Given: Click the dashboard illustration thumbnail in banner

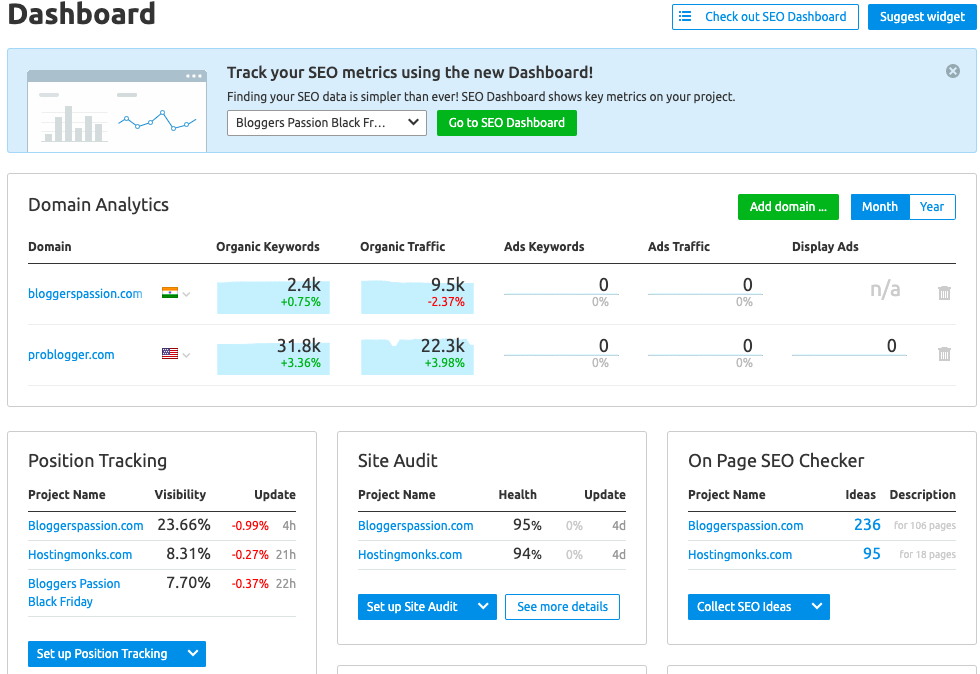Looking at the screenshot, I should point(117,110).
